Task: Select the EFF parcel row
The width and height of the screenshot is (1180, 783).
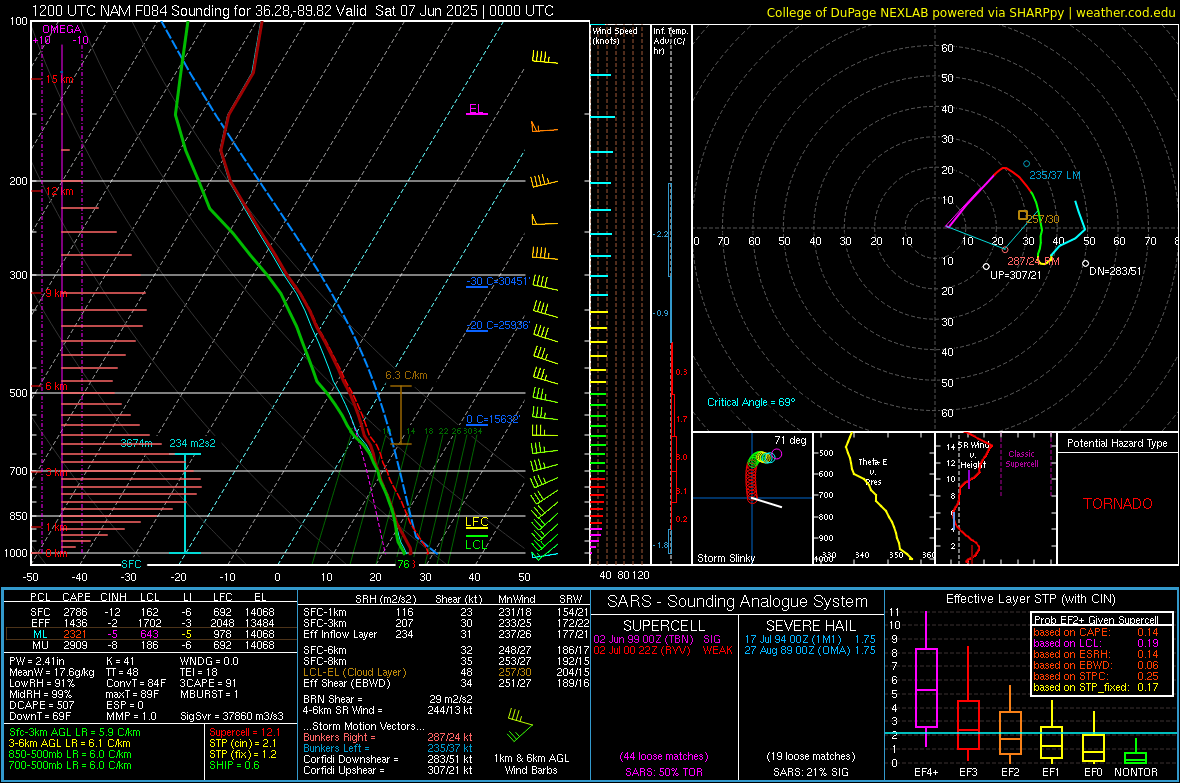Action: 150,623
